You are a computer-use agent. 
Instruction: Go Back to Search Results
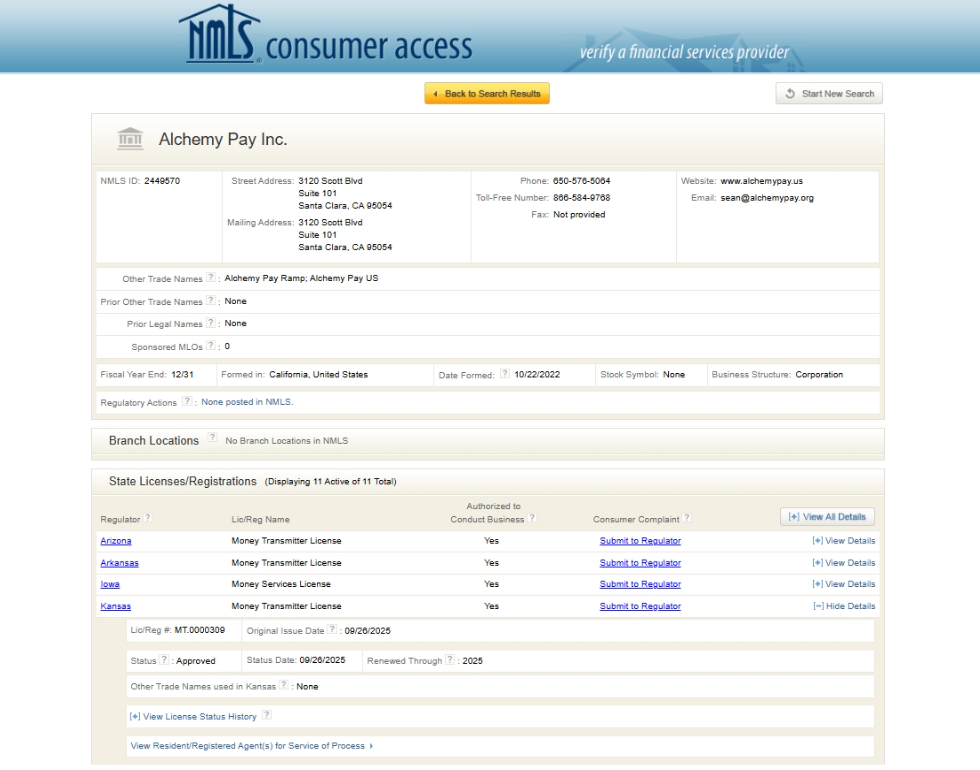487,94
